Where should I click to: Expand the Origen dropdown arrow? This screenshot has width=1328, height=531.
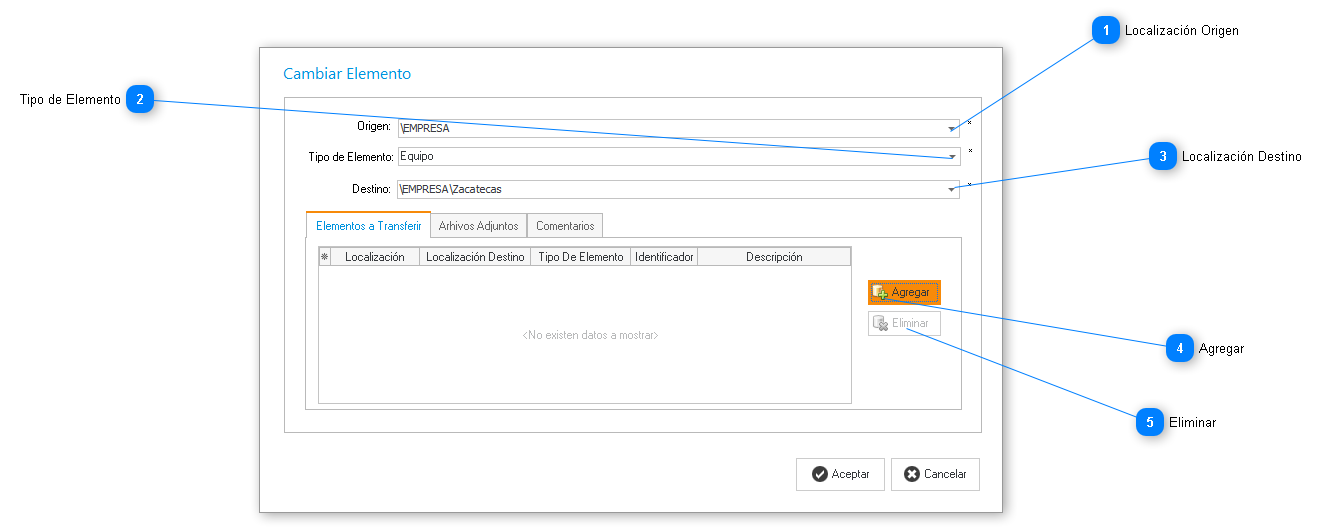point(951,129)
